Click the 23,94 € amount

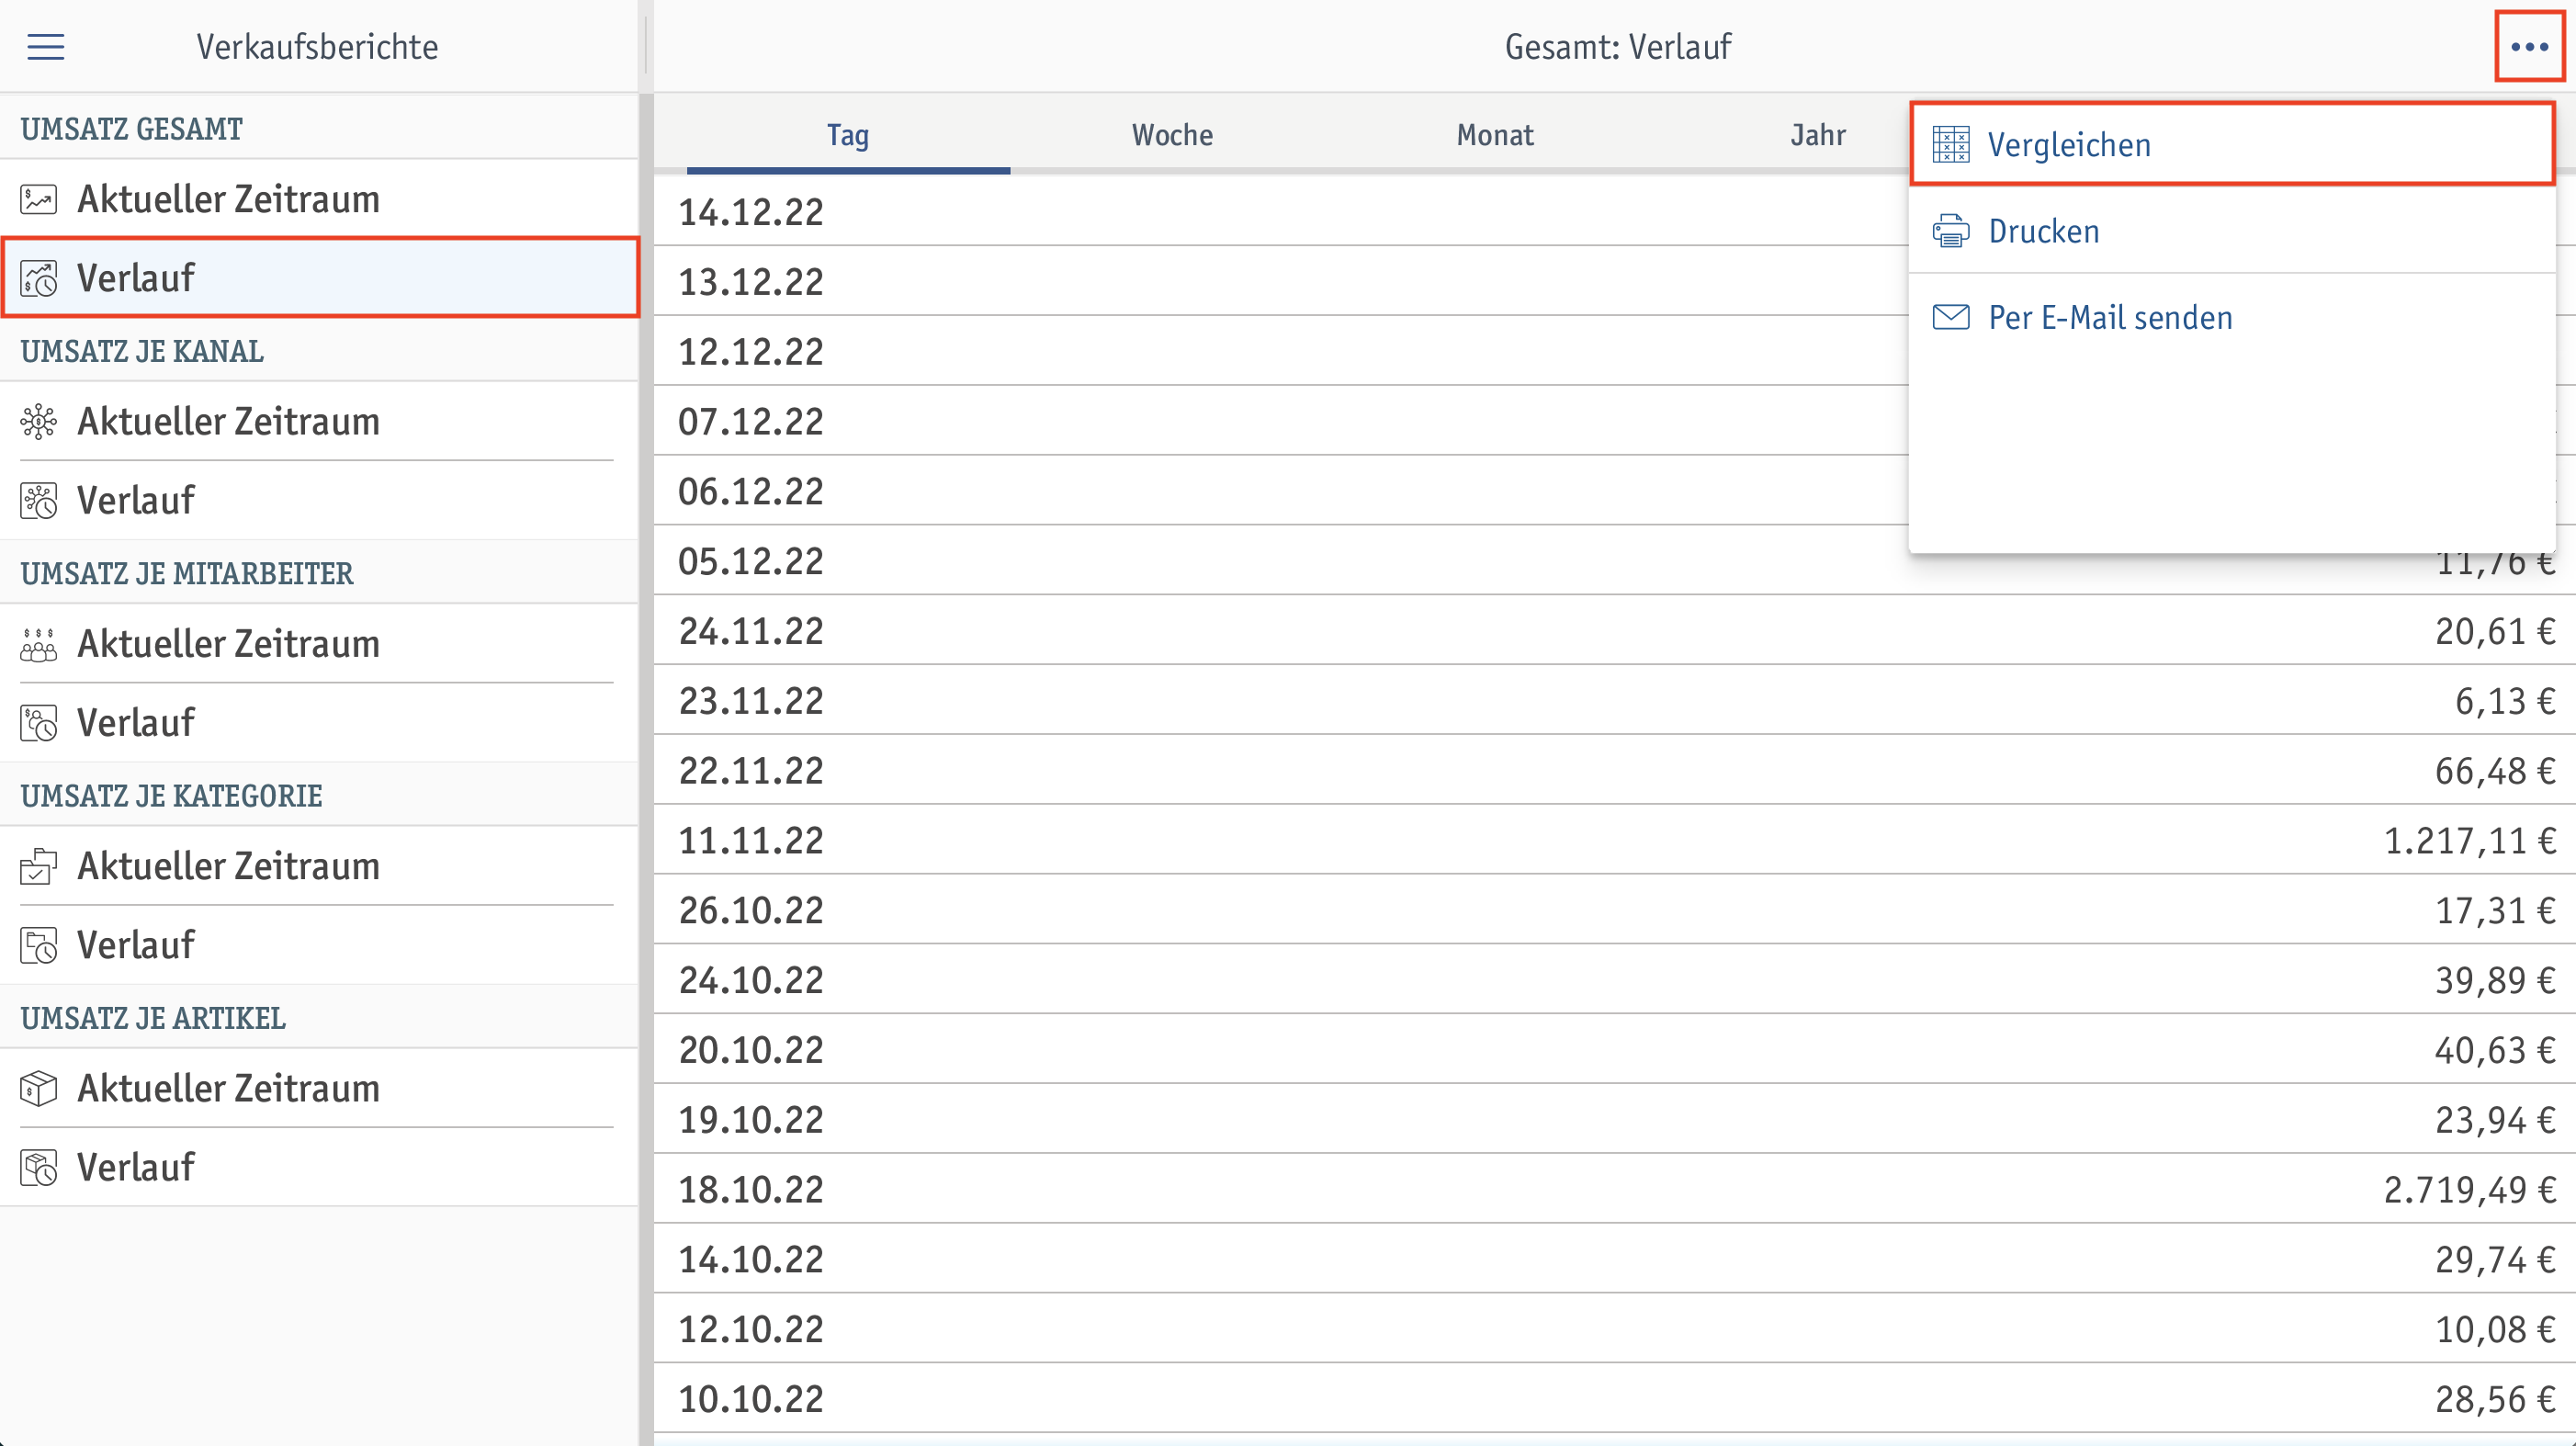(2495, 1120)
